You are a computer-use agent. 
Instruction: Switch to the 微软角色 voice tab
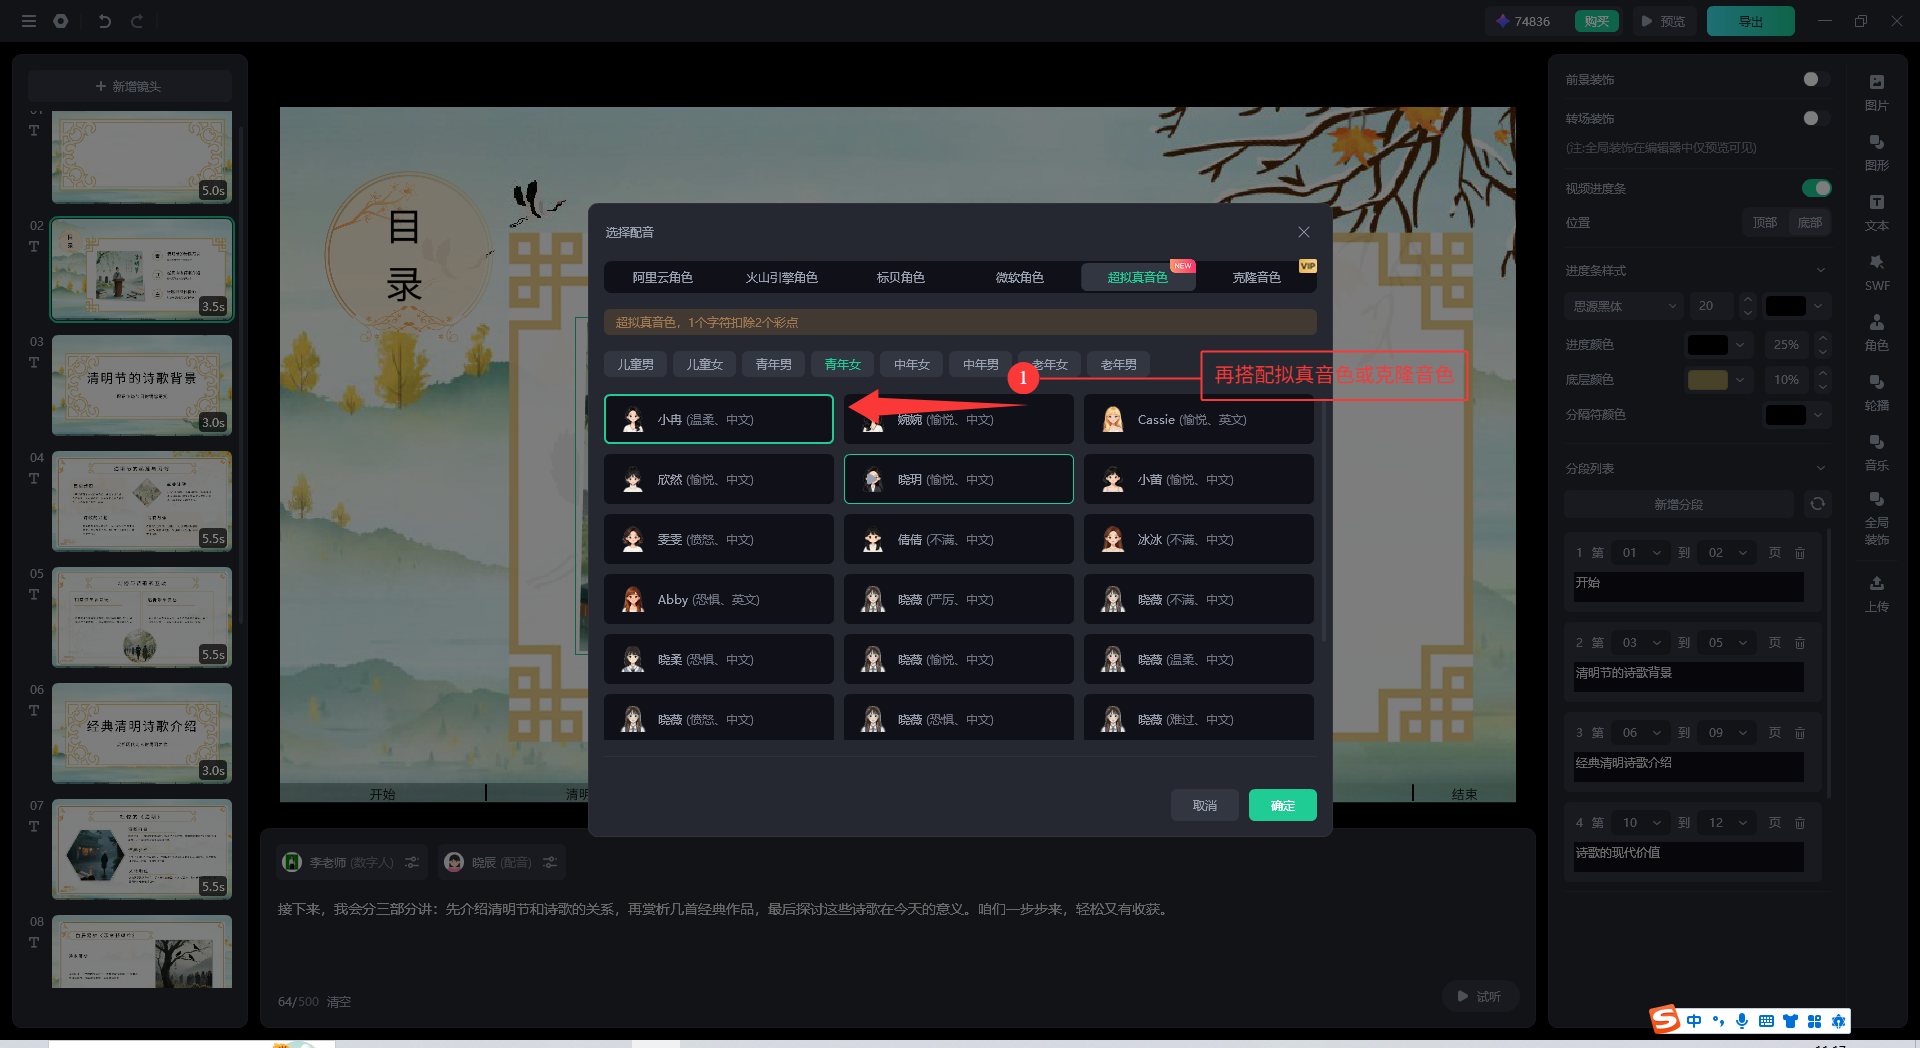coord(1019,277)
